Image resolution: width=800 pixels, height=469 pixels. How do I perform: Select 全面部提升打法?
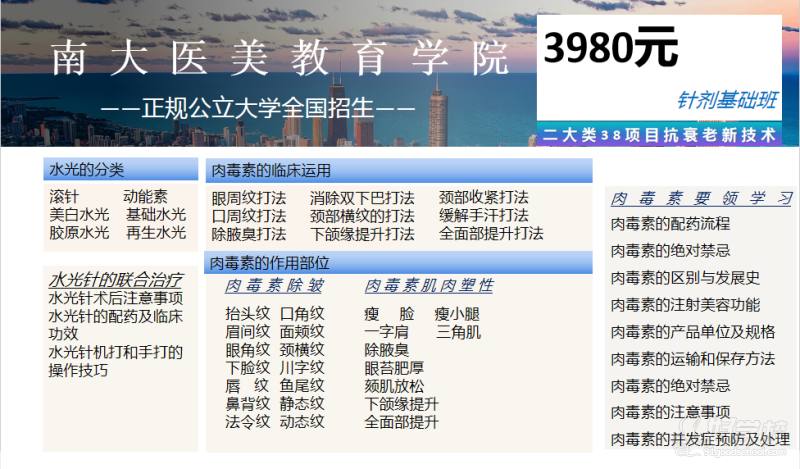[x=491, y=233]
